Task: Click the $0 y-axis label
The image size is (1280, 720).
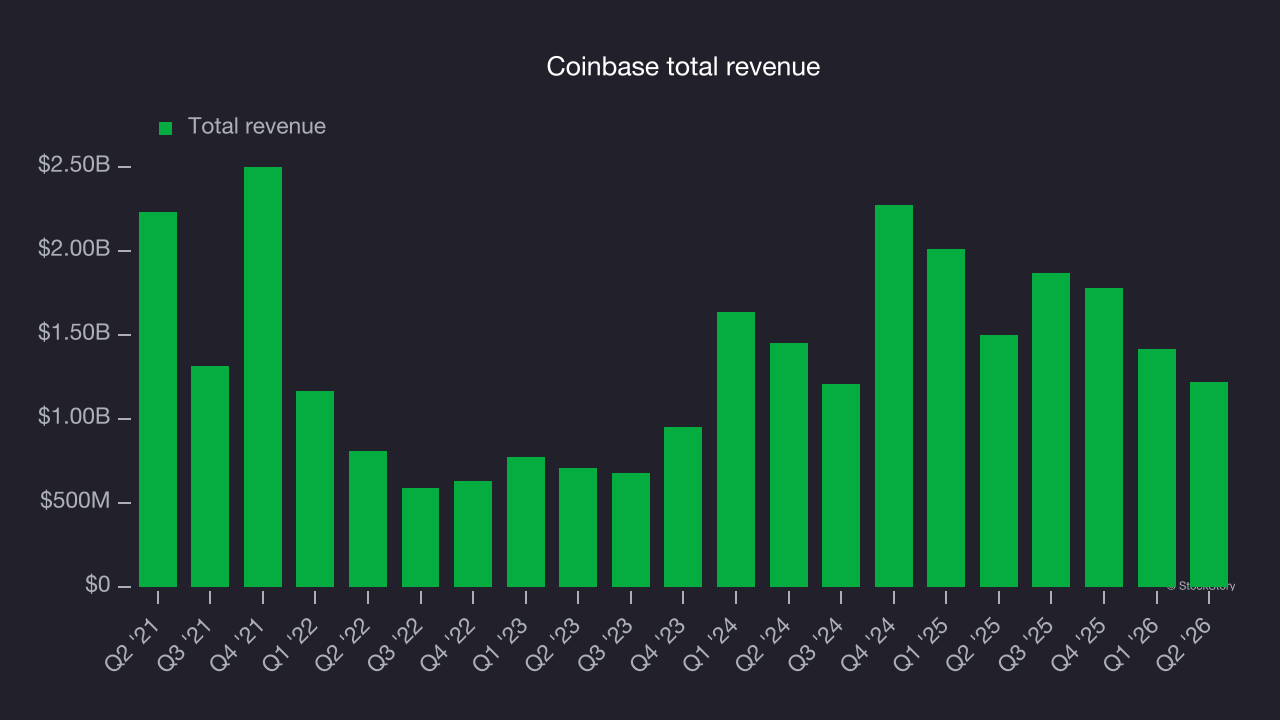Action: pyautogui.click(x=97, y=585)
